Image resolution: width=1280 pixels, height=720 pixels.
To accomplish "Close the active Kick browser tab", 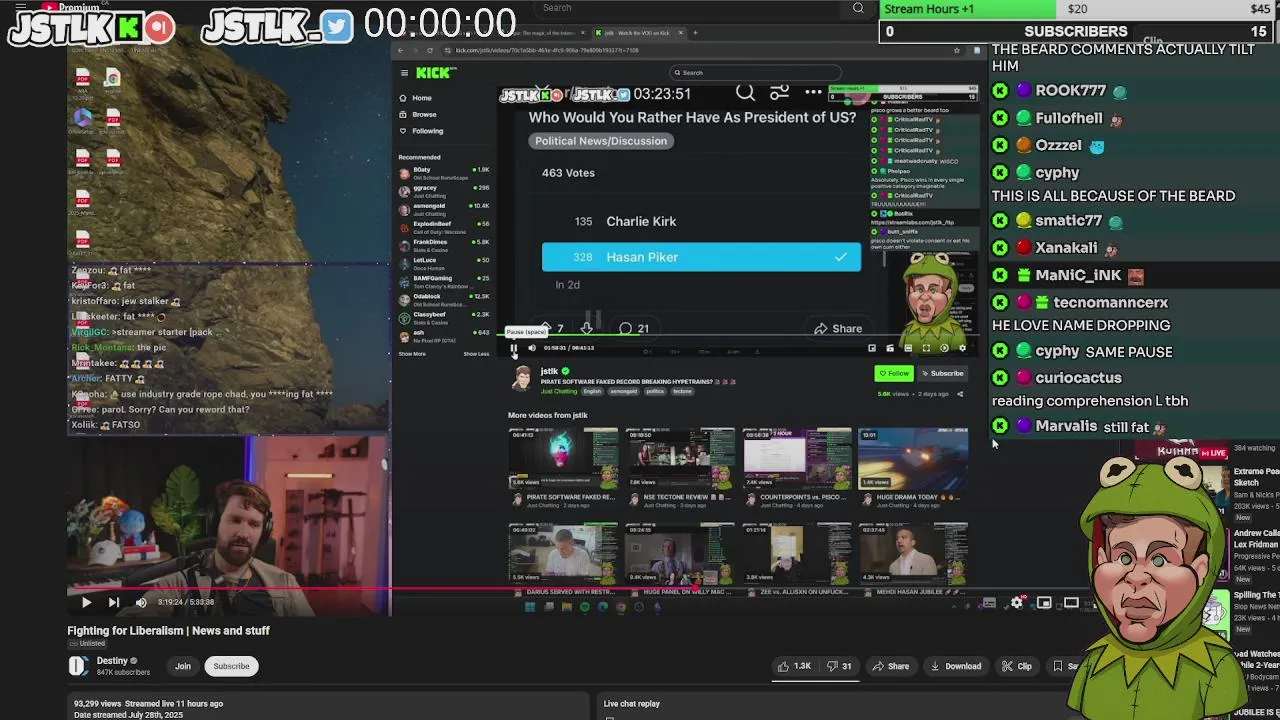I will click(681, 33).
